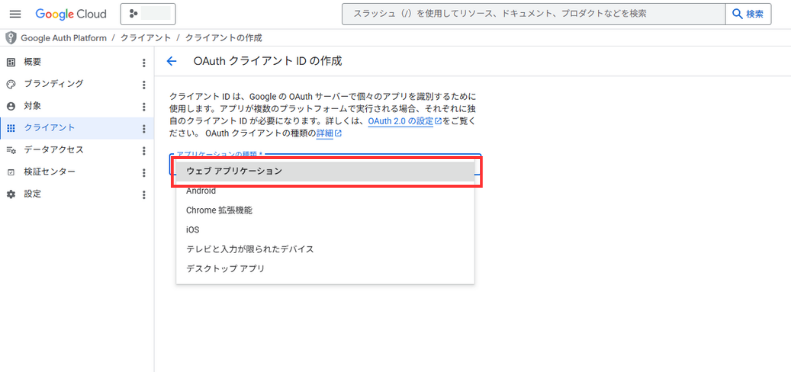Open more options for 概要
The width and height of the screenshot is (791, 372).
click(144, 63)
